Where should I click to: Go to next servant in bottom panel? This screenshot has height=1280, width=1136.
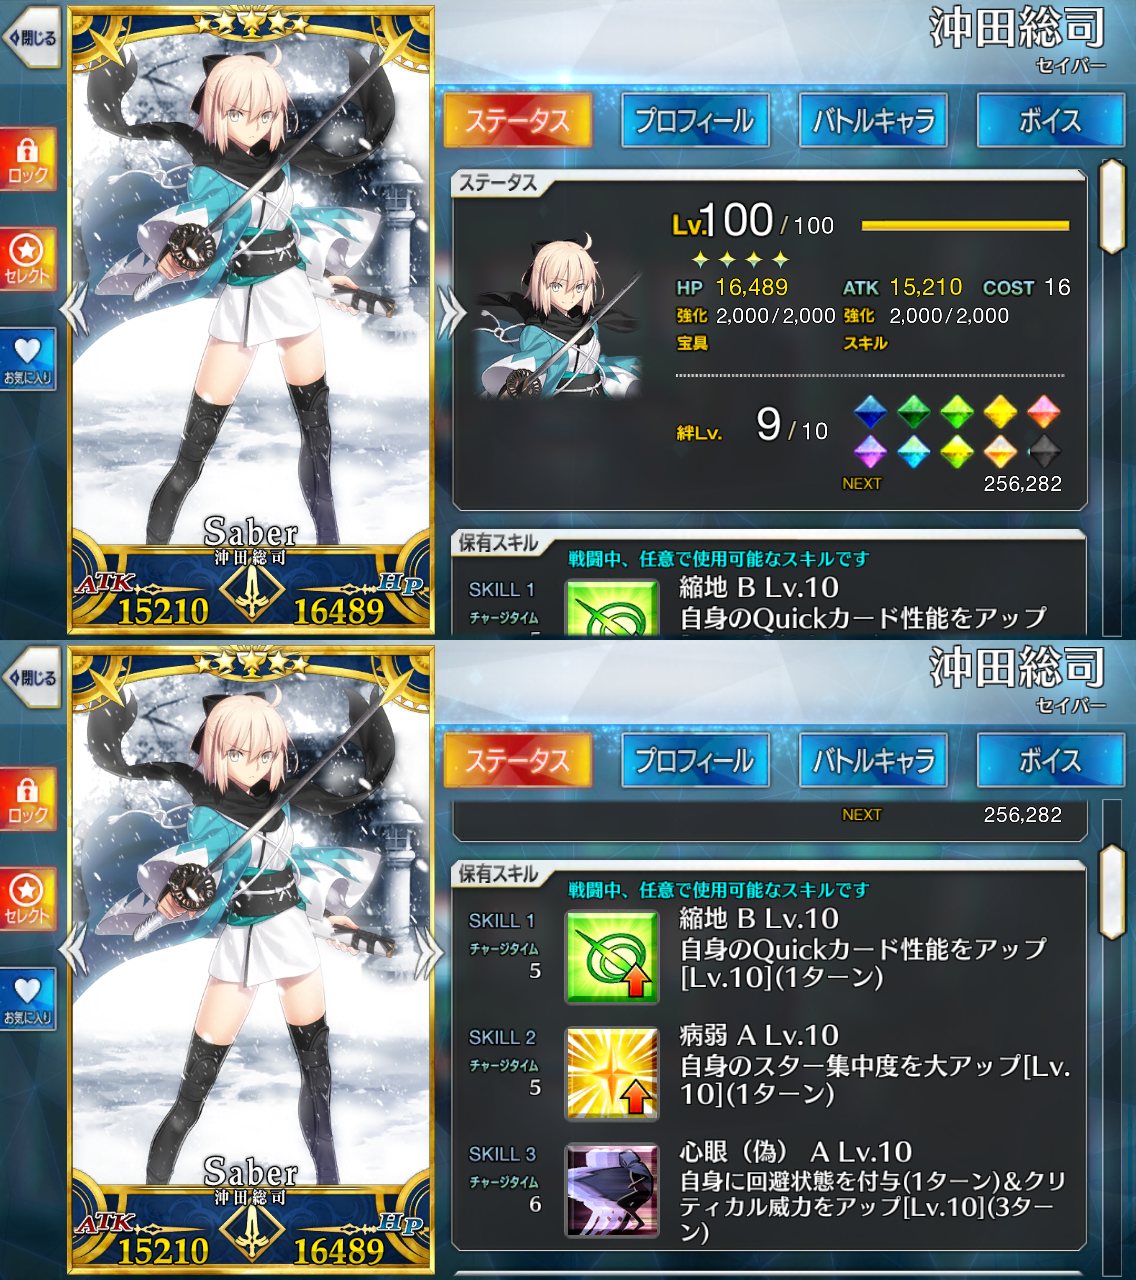428,950
